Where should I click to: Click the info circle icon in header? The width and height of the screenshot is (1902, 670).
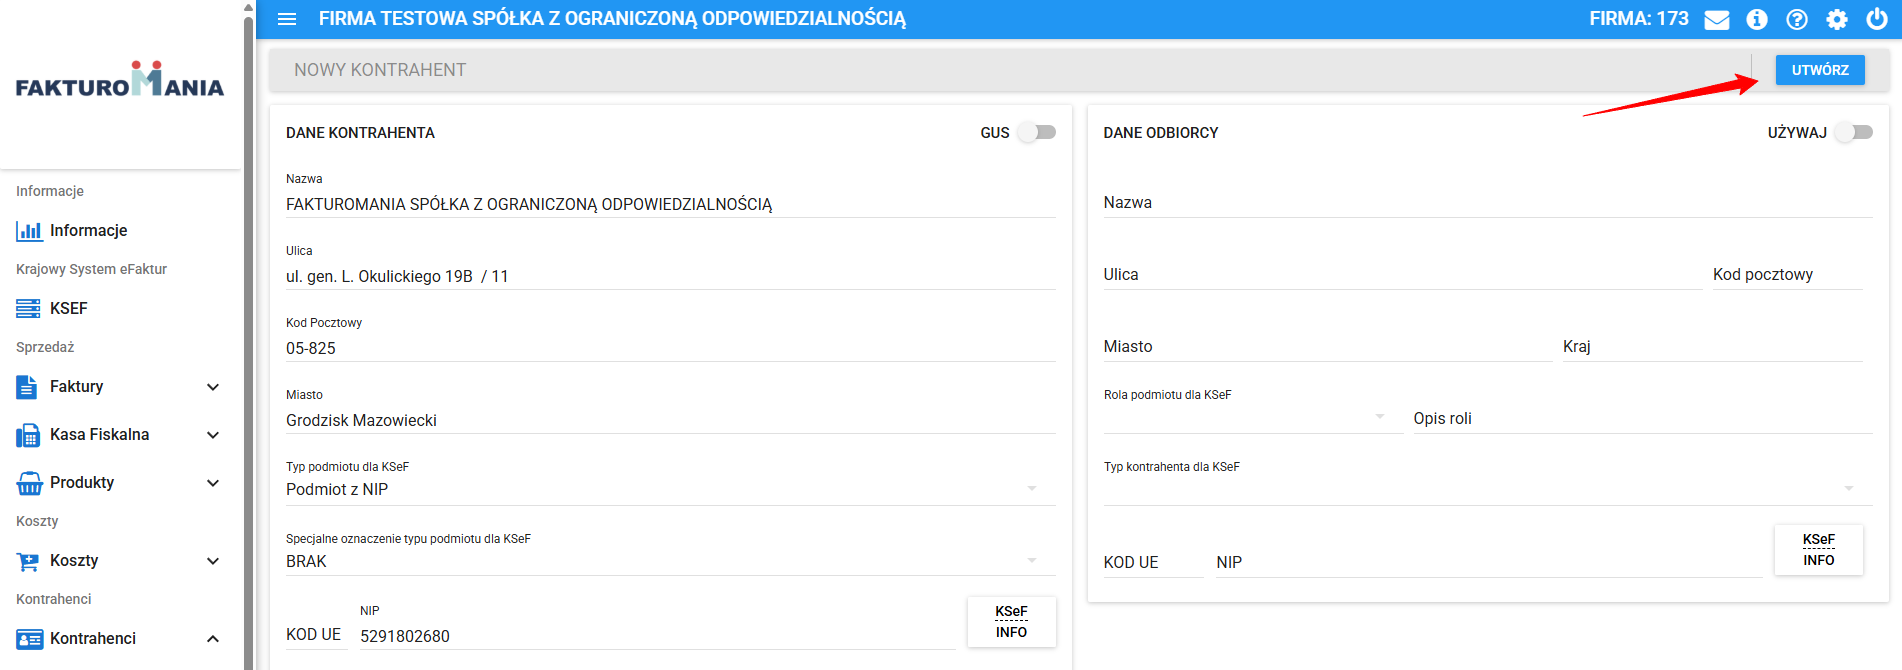click(1757, 19)
